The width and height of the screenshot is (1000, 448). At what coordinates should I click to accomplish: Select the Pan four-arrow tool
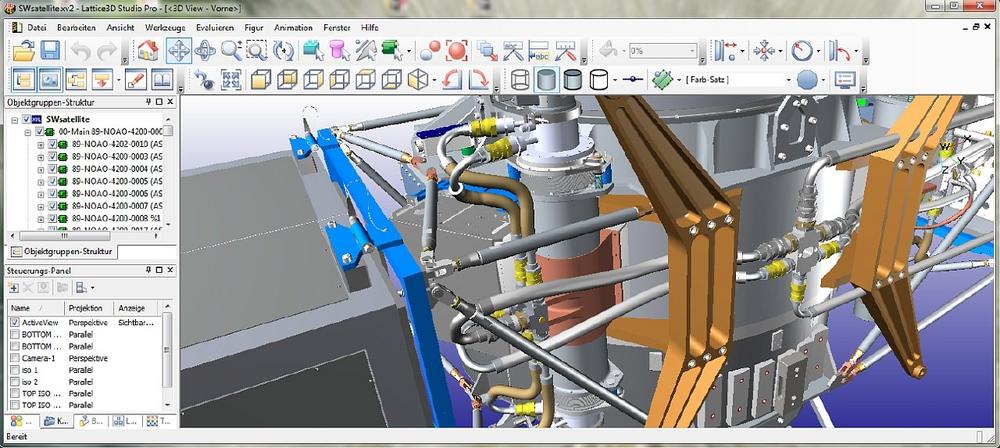pos(179,50)
